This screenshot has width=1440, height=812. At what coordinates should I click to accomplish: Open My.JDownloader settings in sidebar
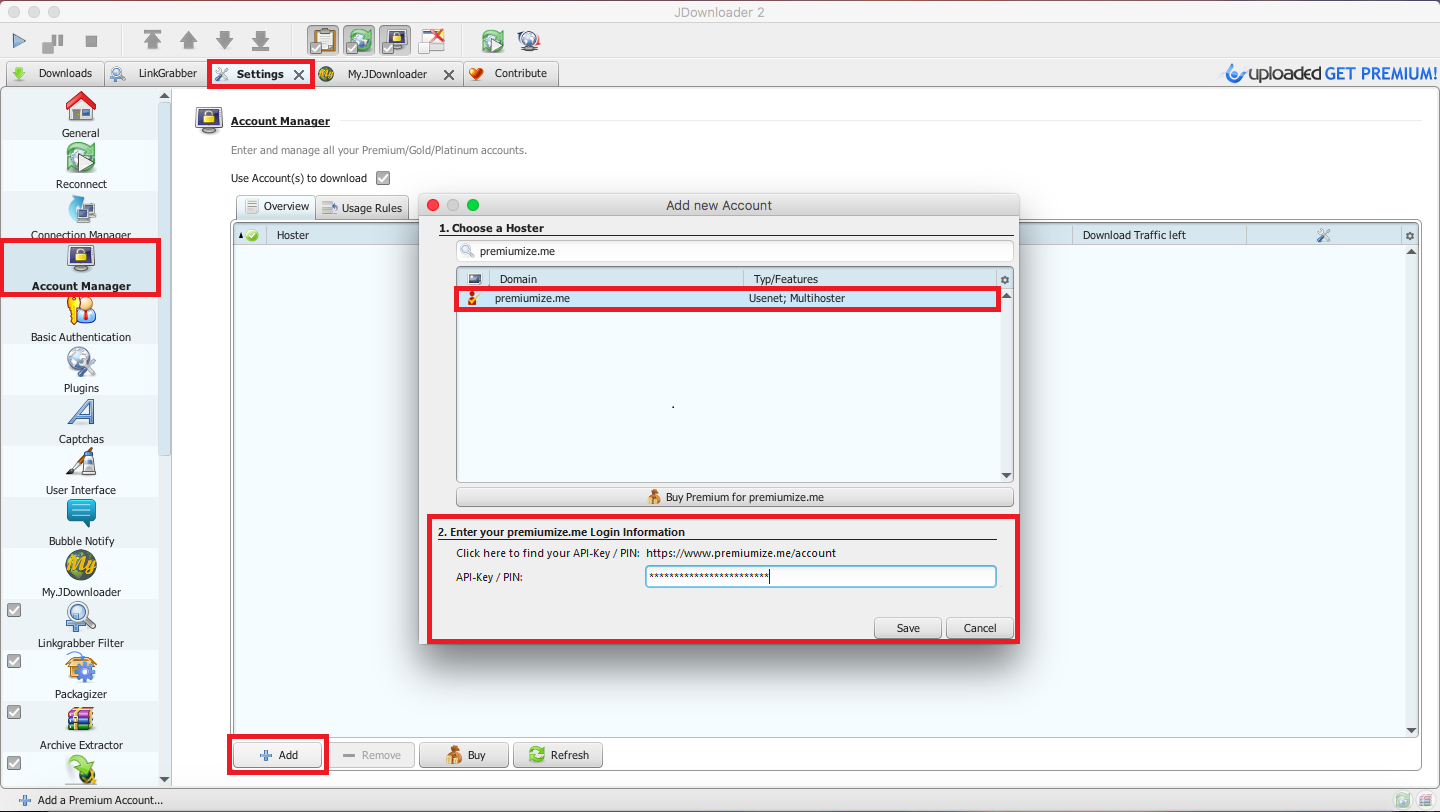tap(80, 574)
